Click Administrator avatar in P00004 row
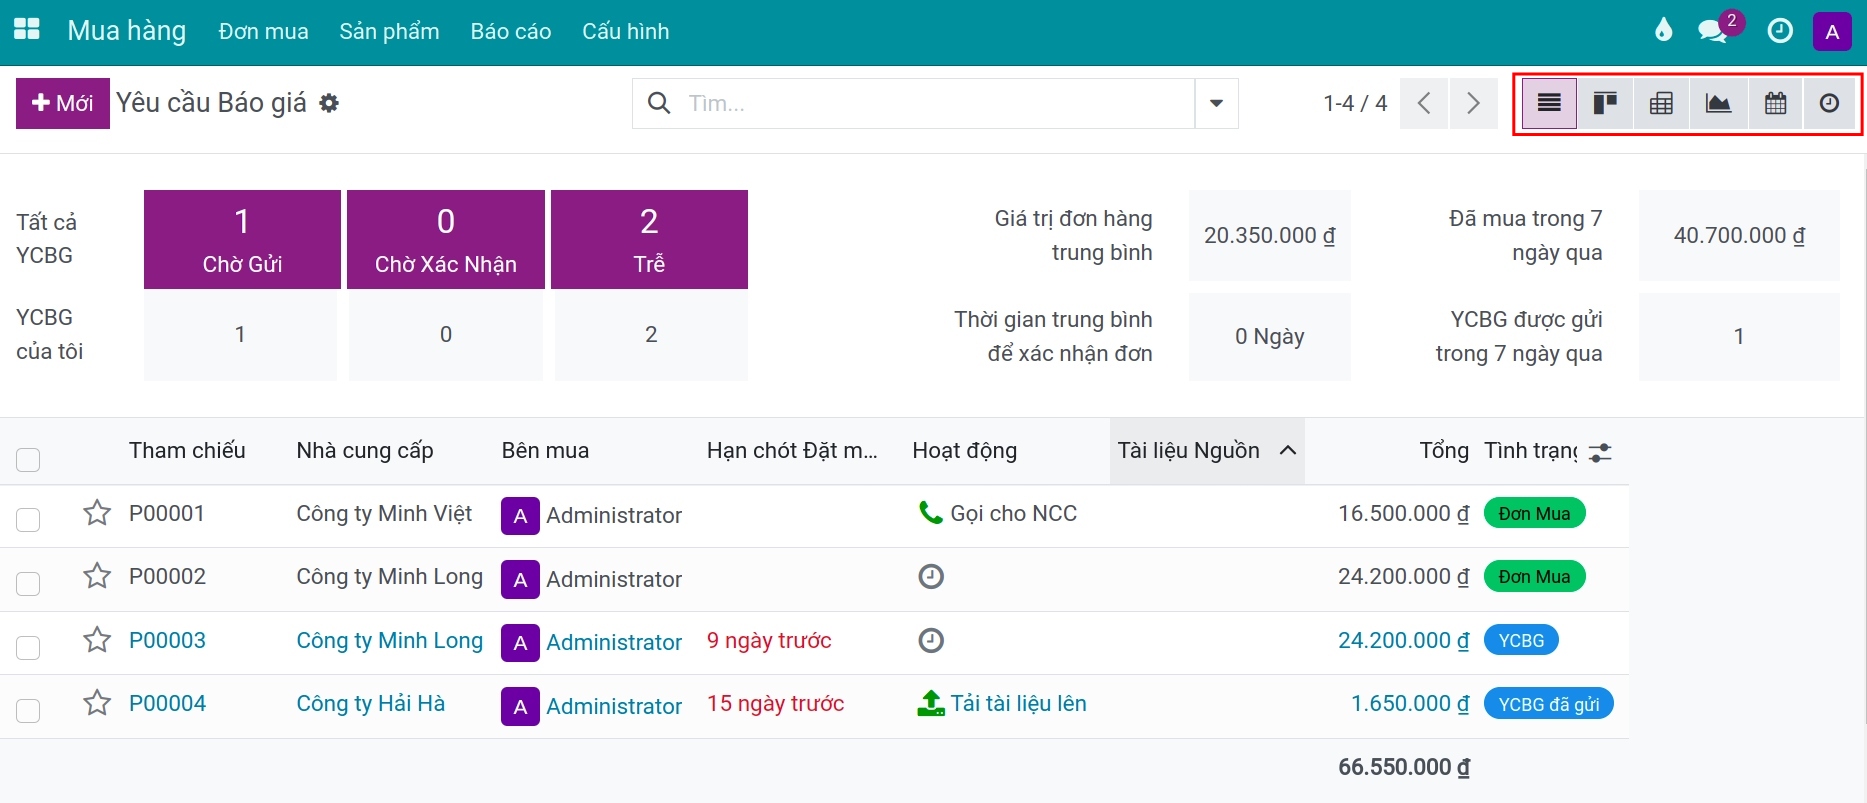 (x=520, y=707)
